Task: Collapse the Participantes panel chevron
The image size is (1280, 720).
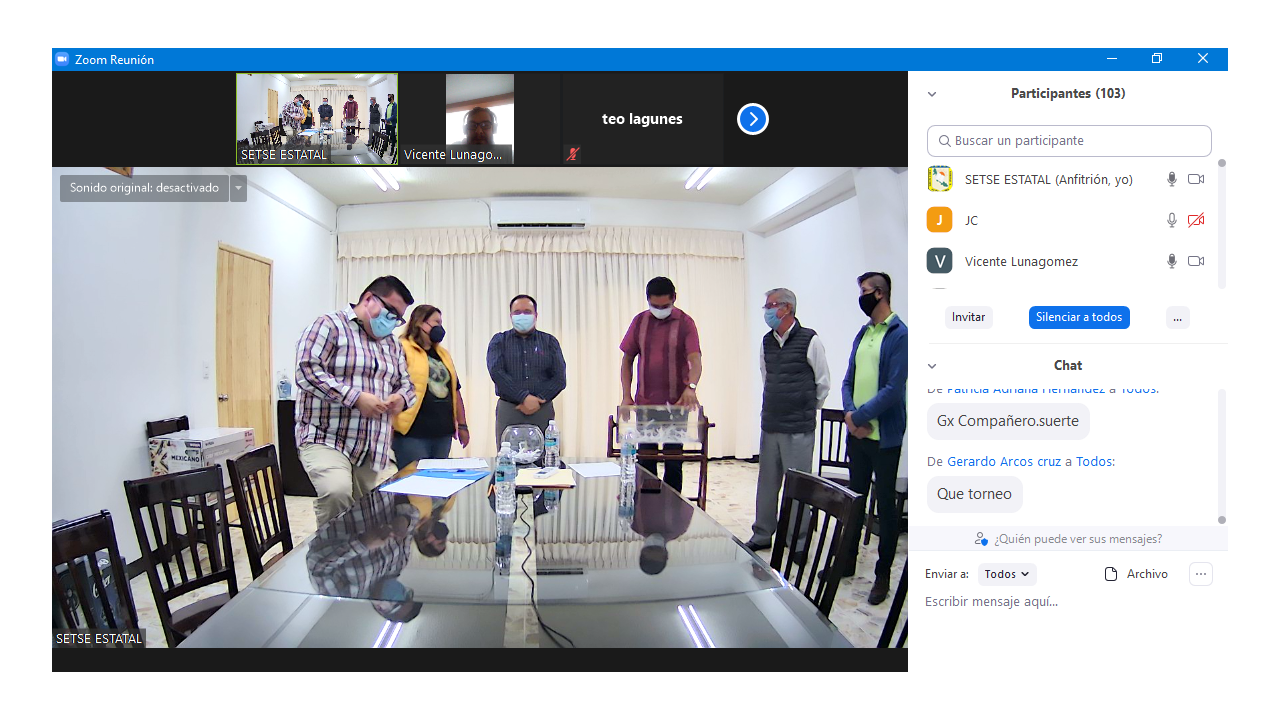Action: [932, 94]
